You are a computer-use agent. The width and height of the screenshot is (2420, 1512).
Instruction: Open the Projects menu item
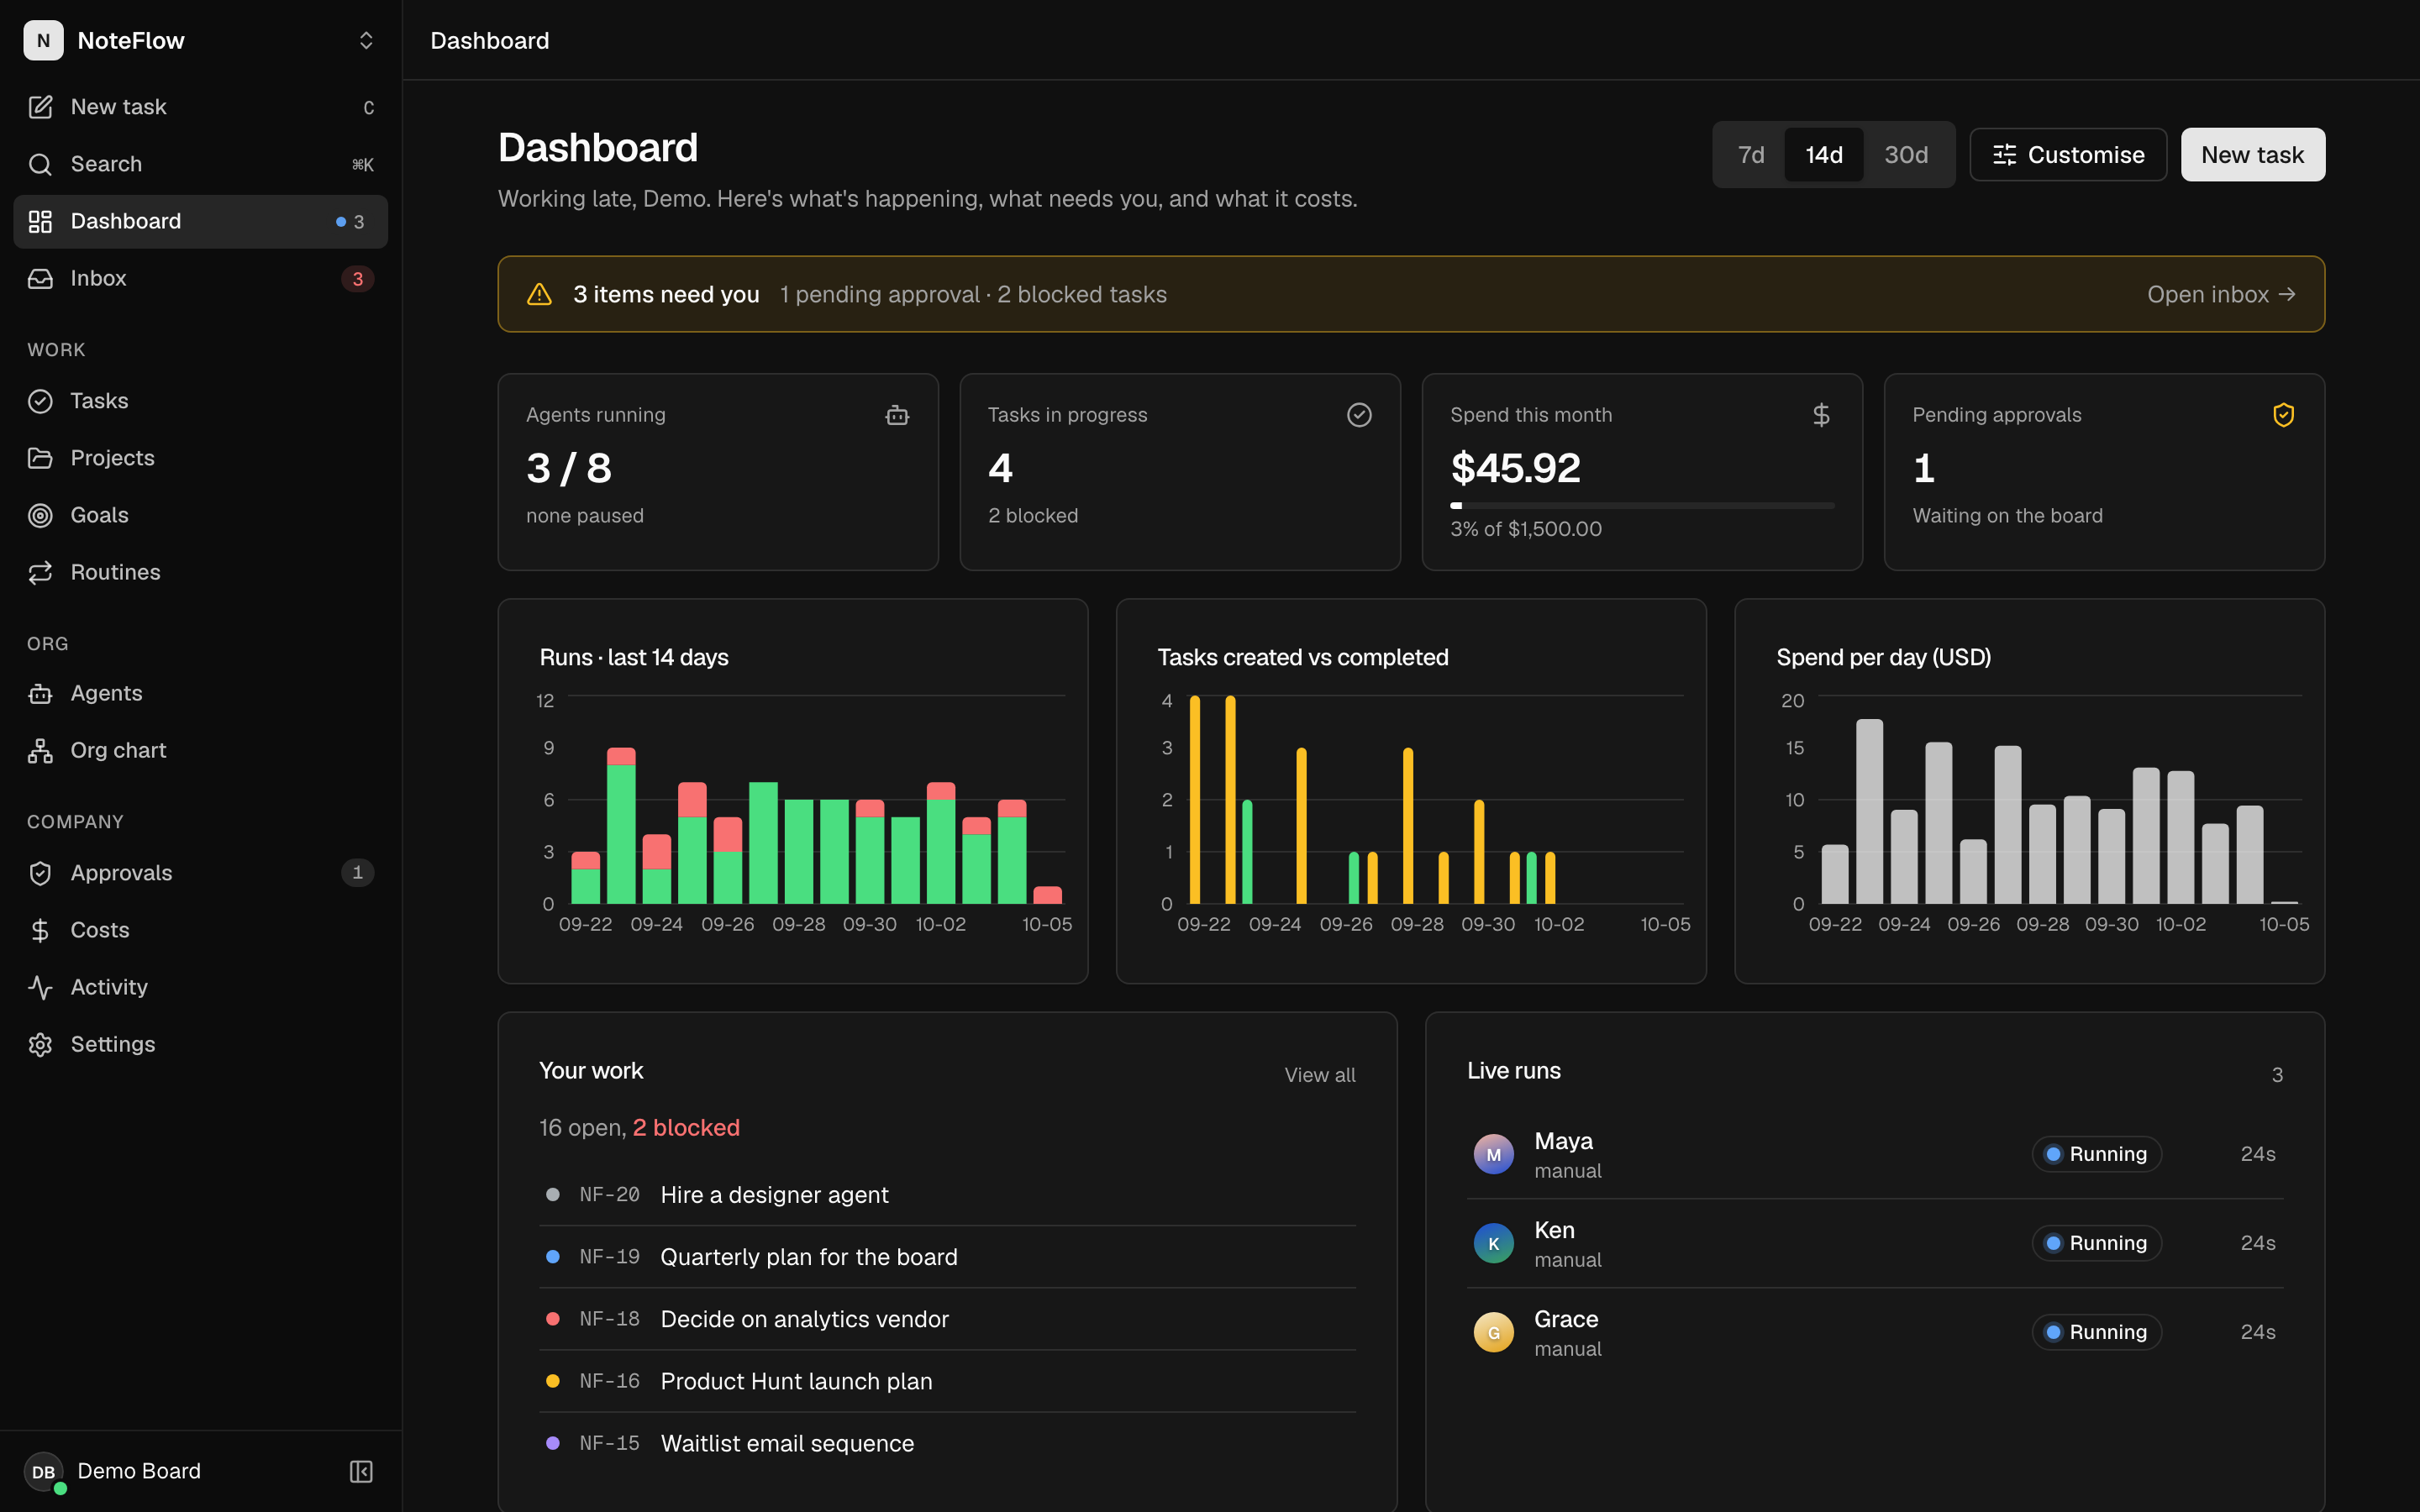(200, 458)
